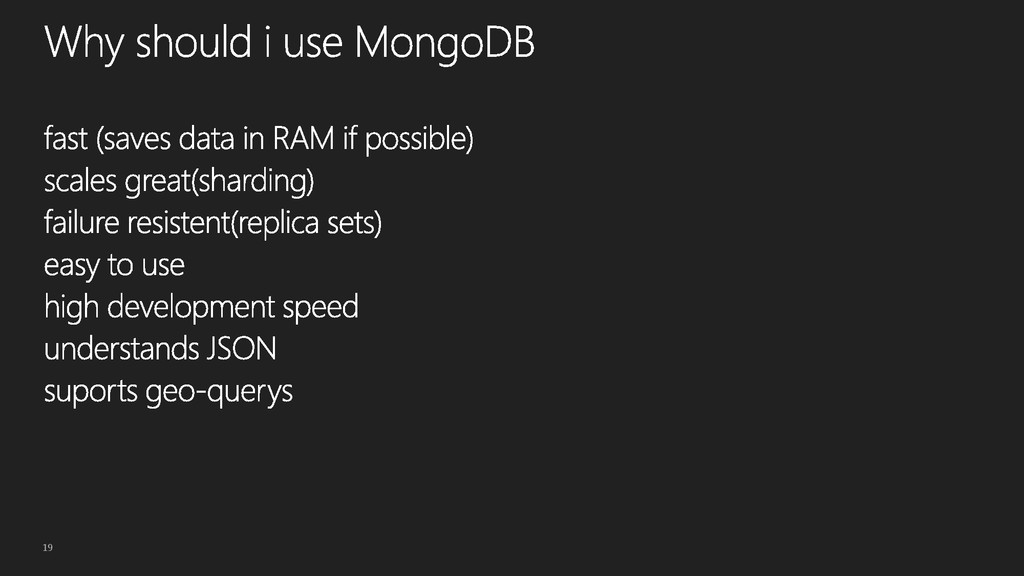Select the 'easy to use' text line
This screenshot has height=576, width=1024.
coord(114,266)
